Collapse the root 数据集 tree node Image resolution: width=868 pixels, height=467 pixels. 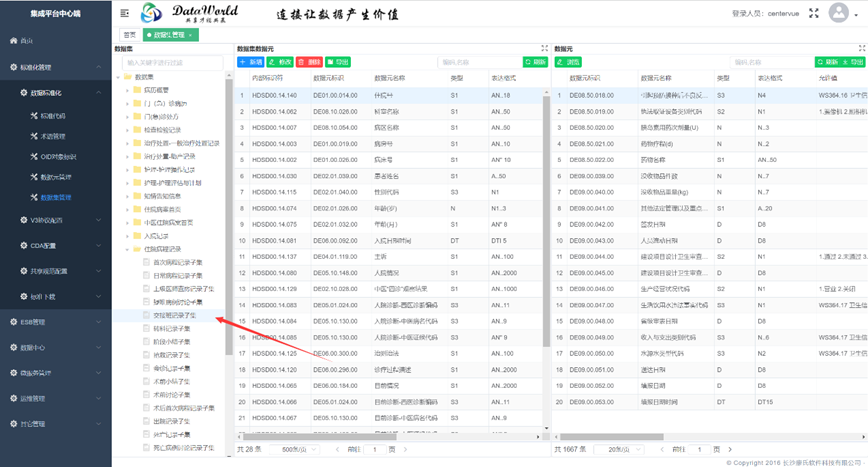[118, 77]
